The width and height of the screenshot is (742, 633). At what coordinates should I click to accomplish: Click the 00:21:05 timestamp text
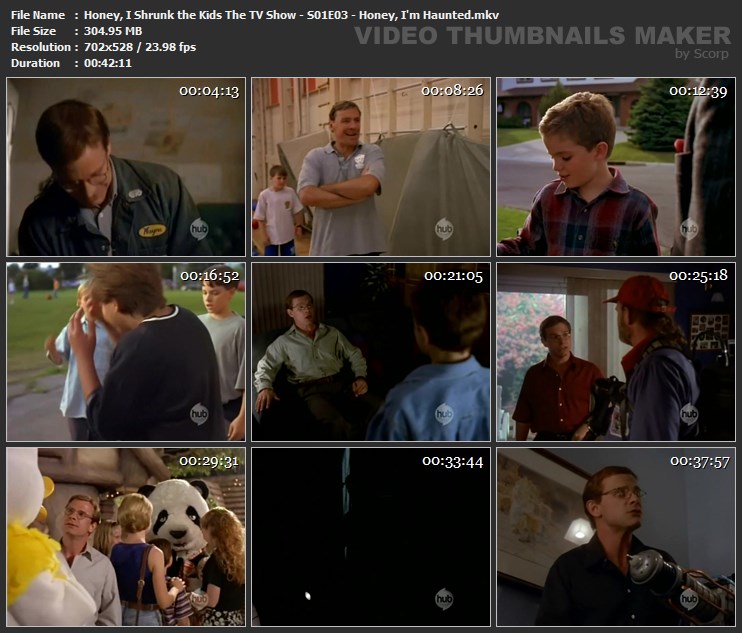(x=454, y=276)
